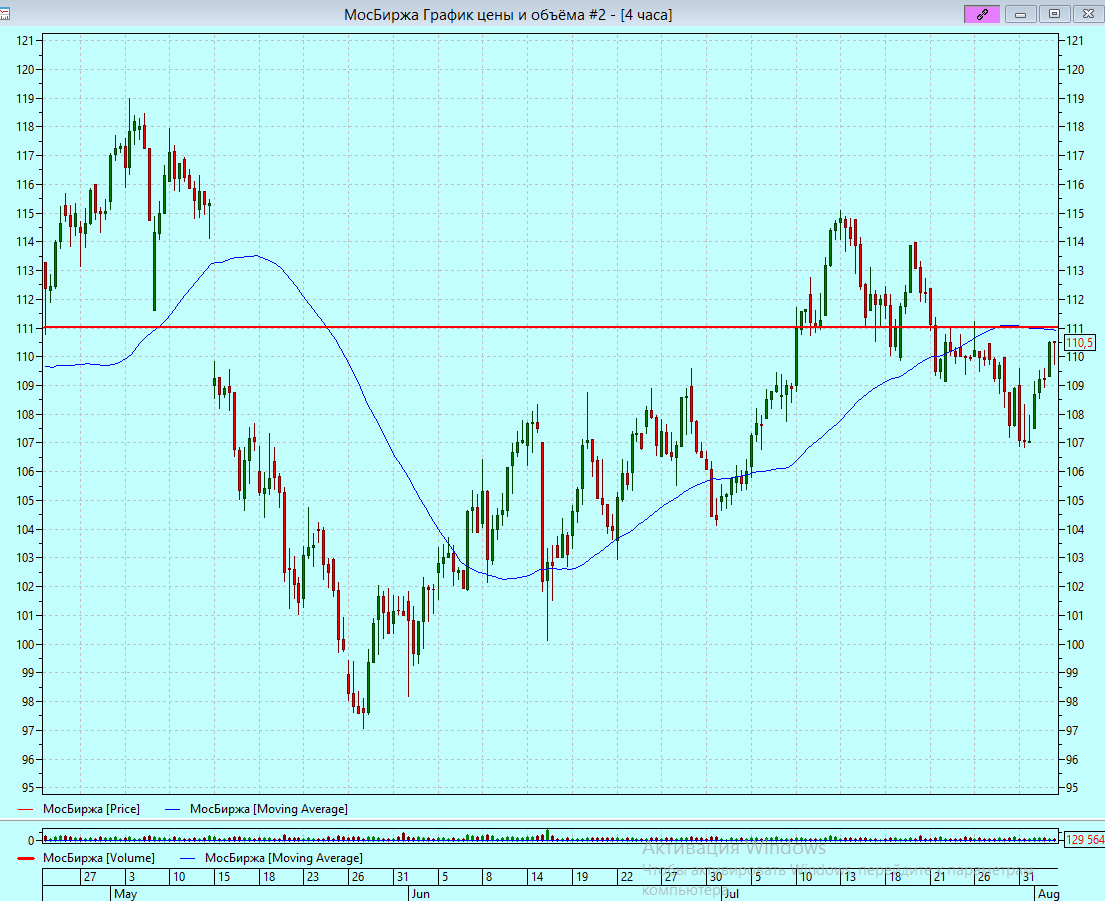Screen dimensions: 1105x901
Task: Click the current price tag 110,5
Action: point(1079,343)
